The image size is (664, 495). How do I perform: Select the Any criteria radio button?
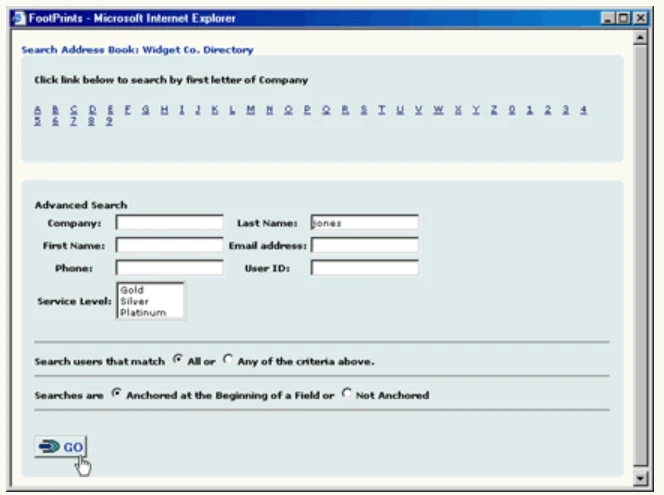point(228,359)
